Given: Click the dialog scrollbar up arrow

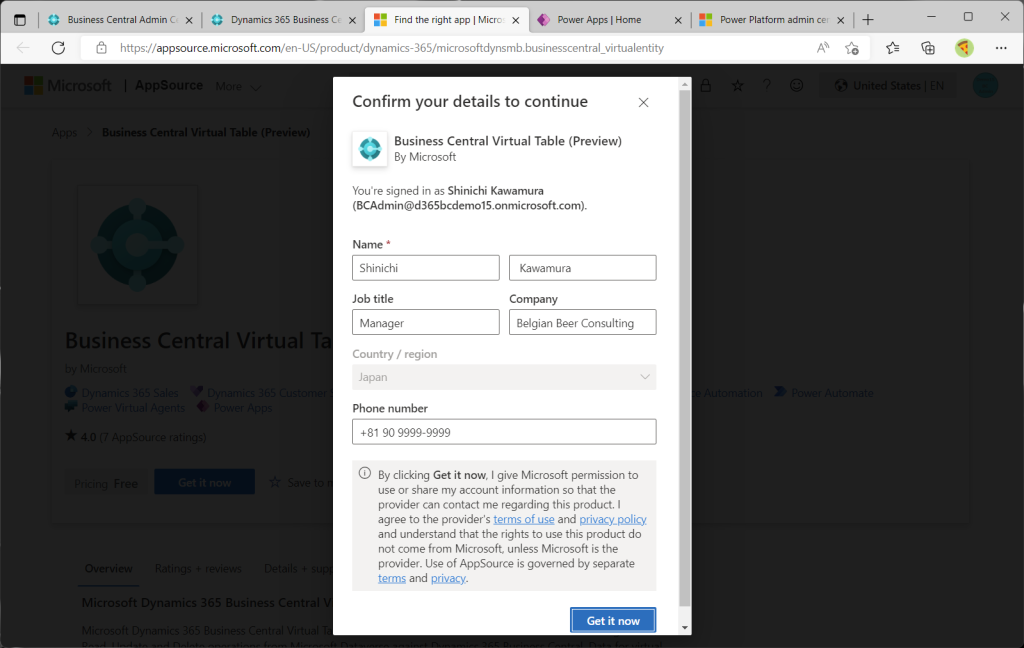Looking at the screenshot, I should [684, 84].
